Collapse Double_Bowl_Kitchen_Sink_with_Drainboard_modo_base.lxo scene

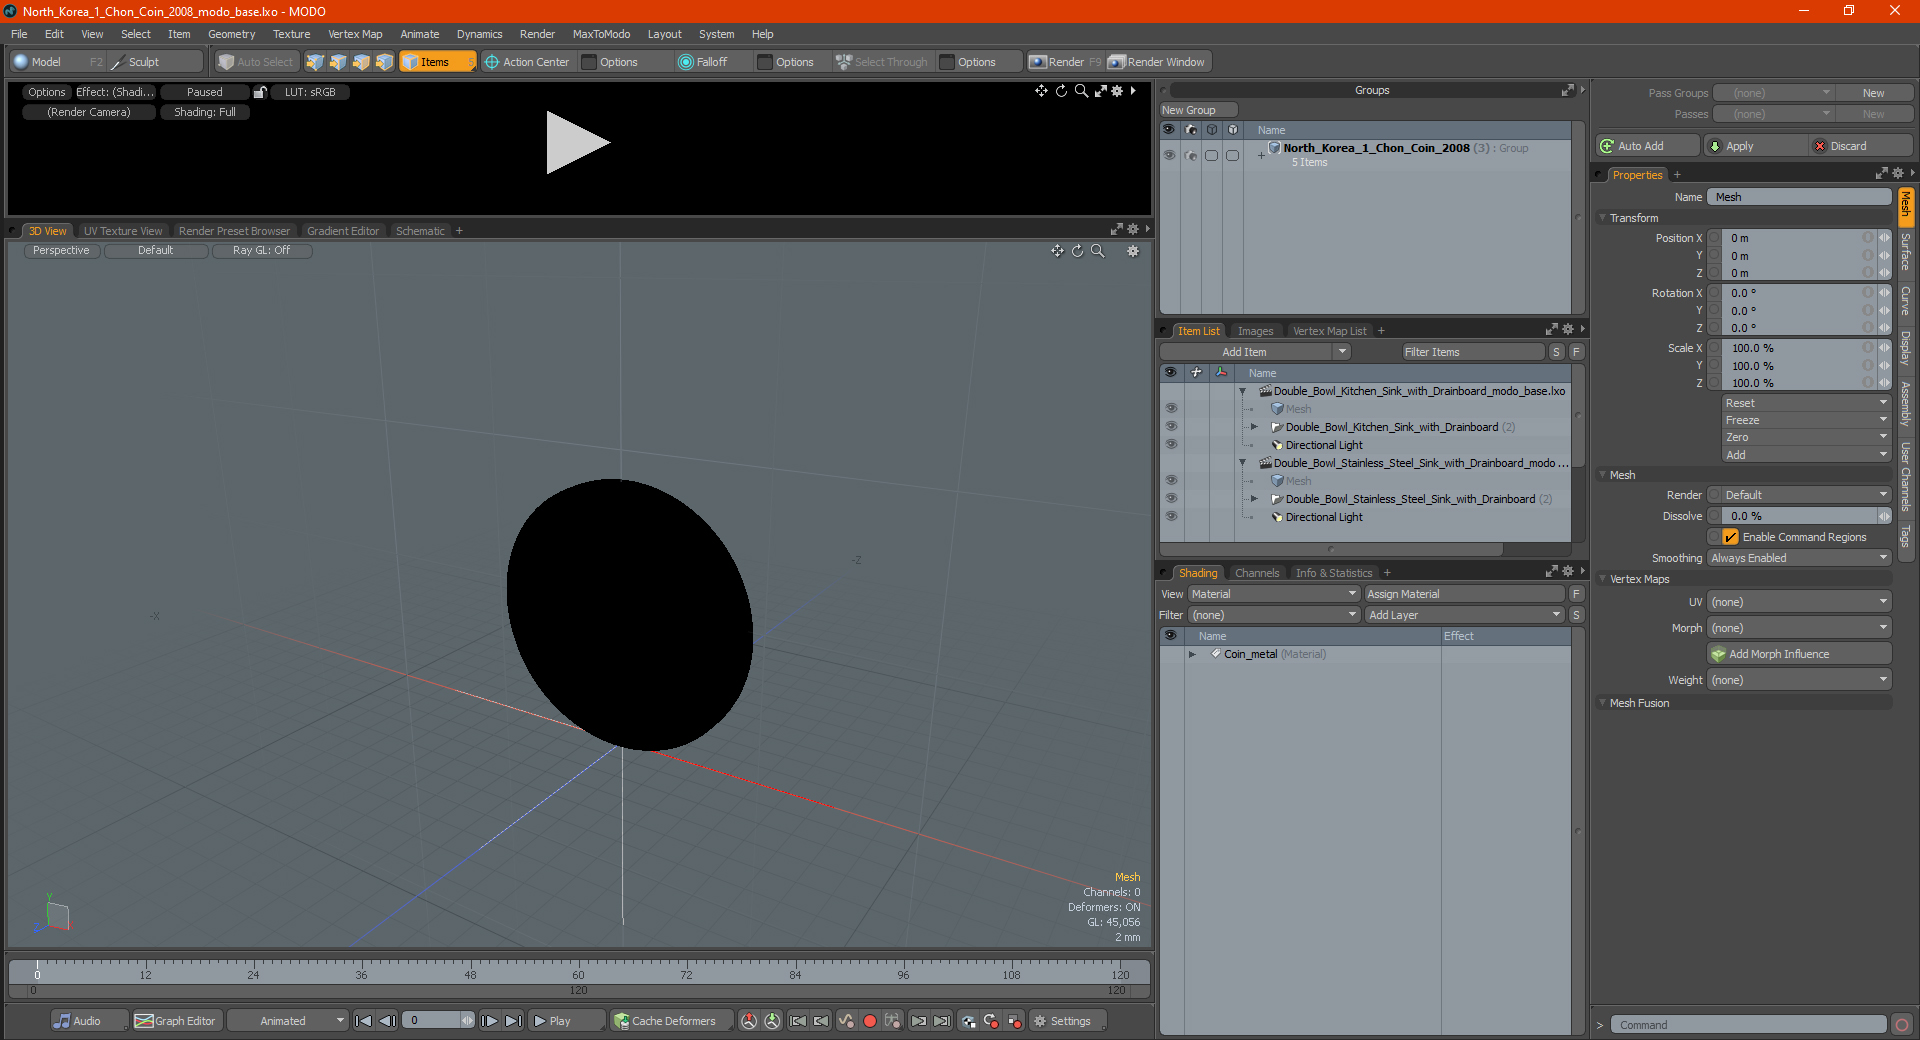pyautogui.click(x=1243, y=391)
